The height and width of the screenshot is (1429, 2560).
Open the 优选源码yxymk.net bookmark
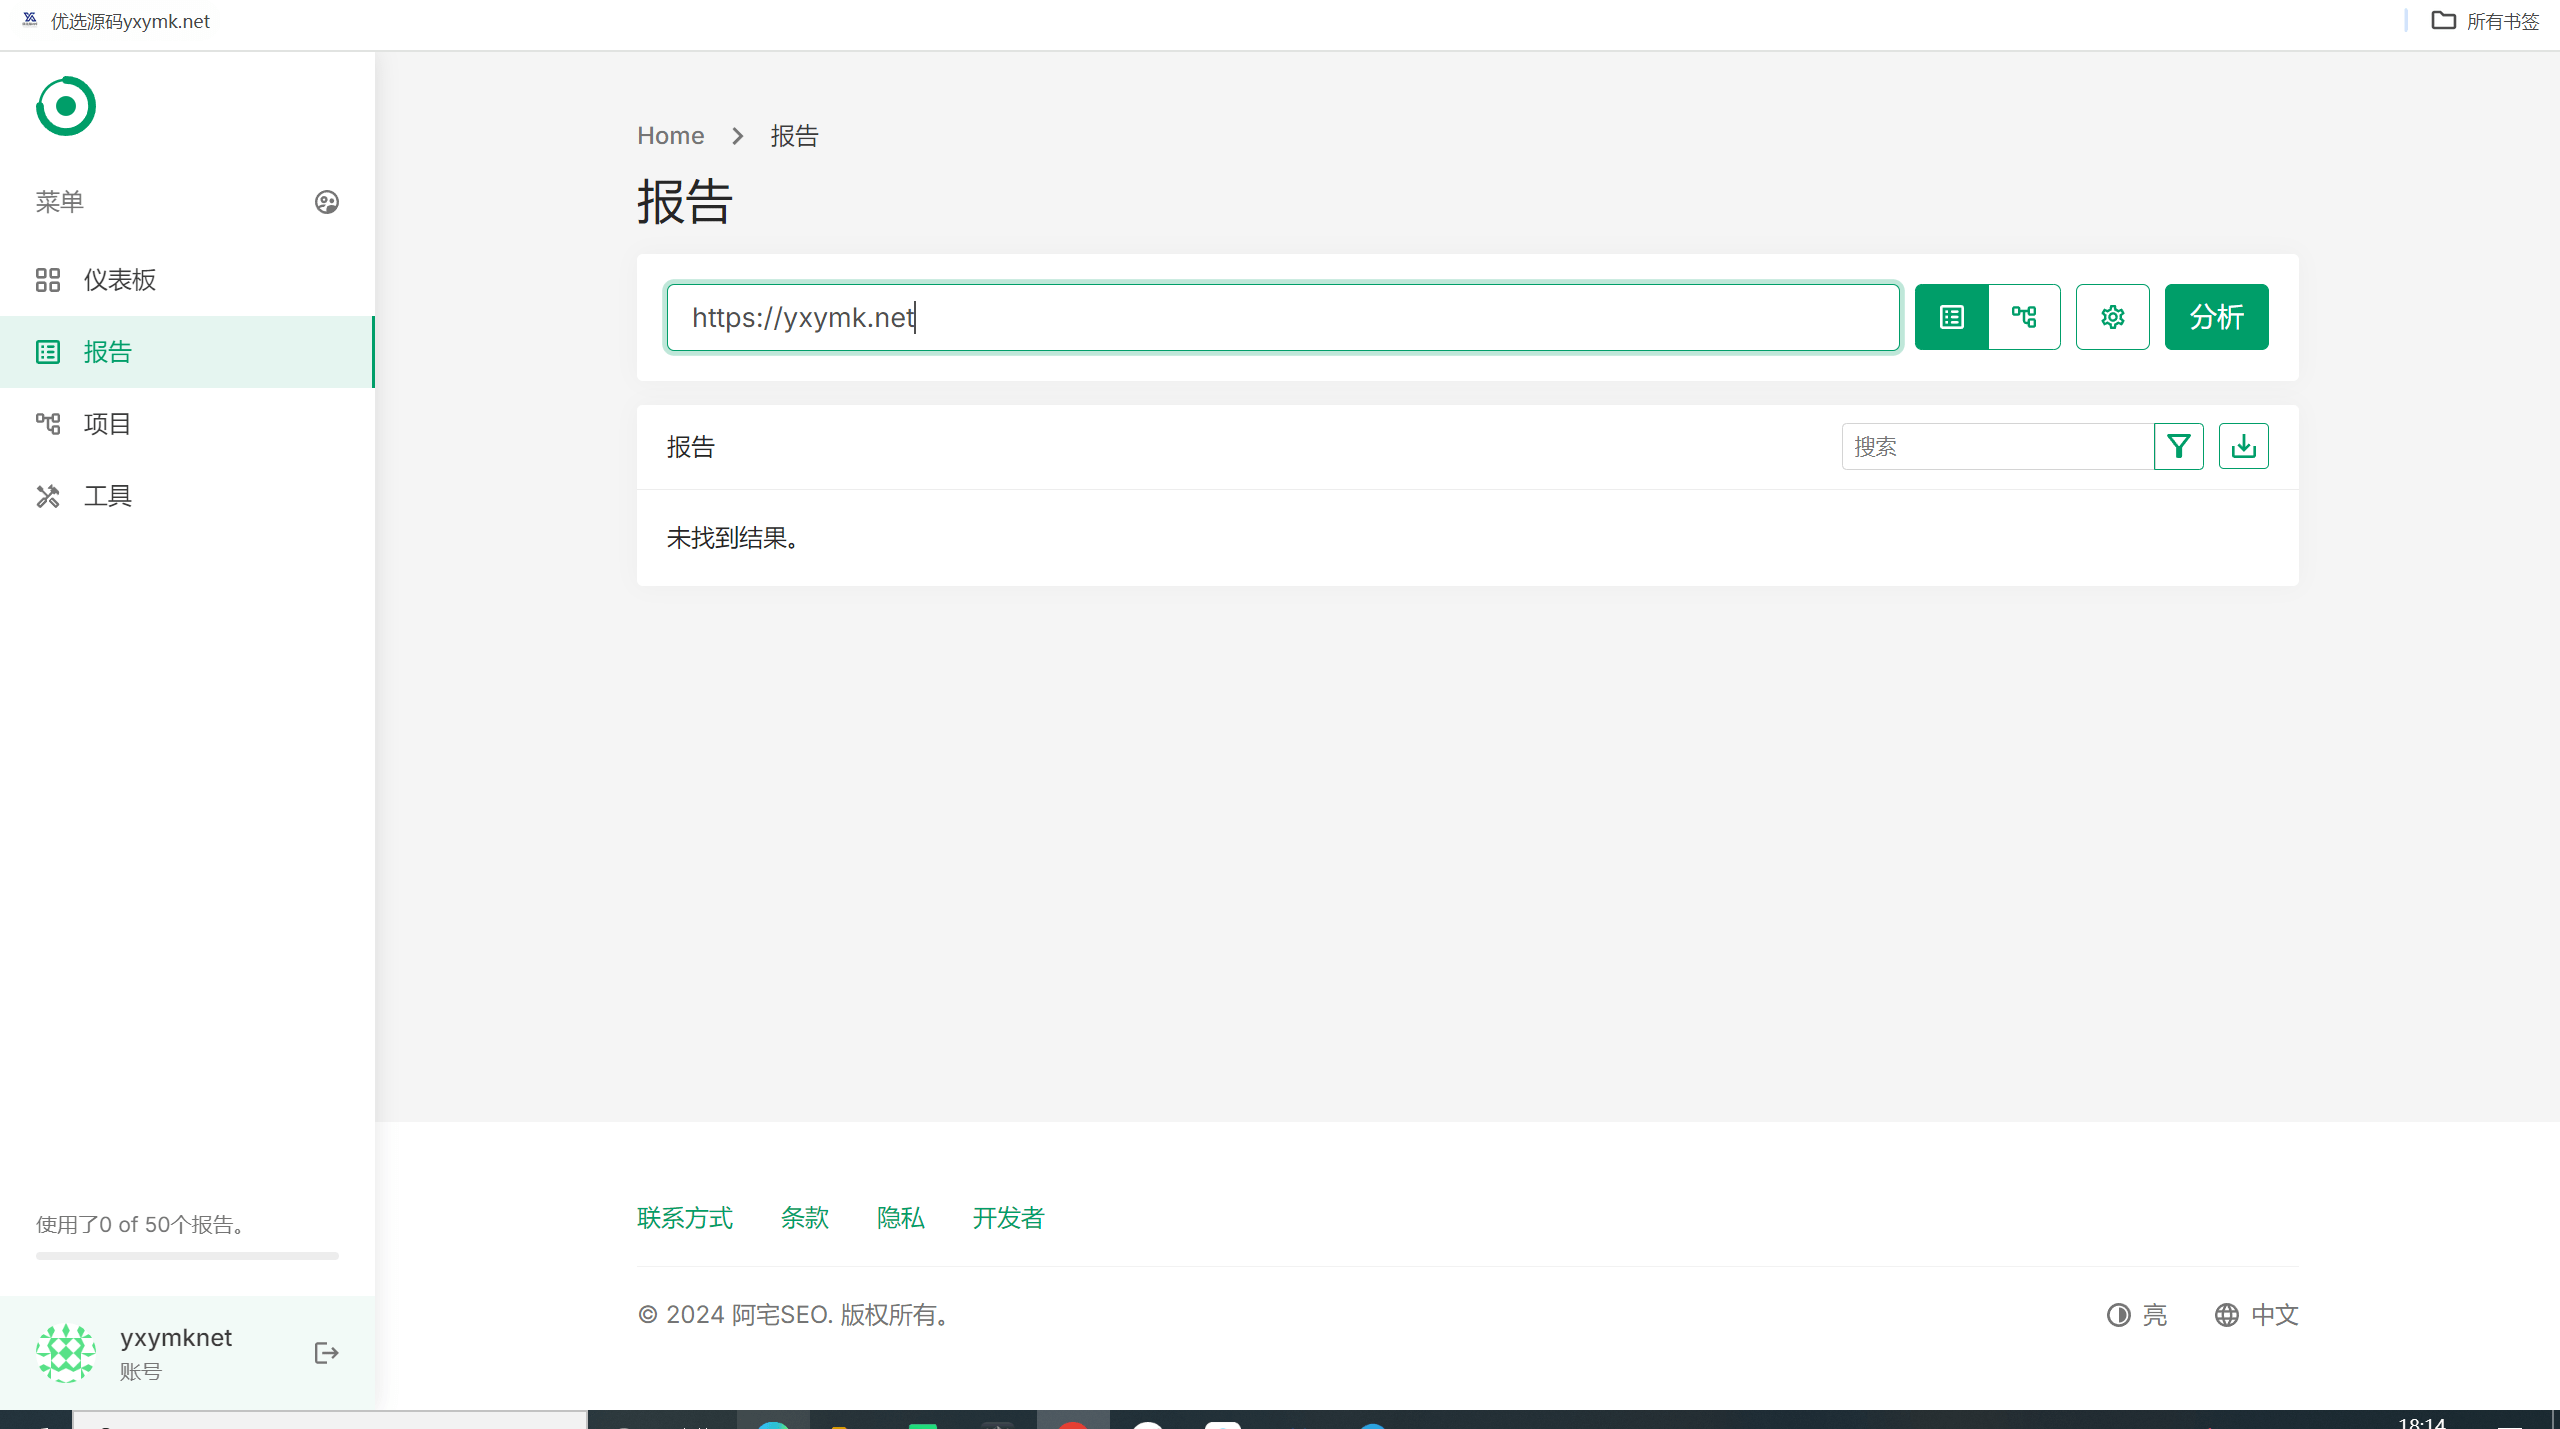tap(117, 21)
